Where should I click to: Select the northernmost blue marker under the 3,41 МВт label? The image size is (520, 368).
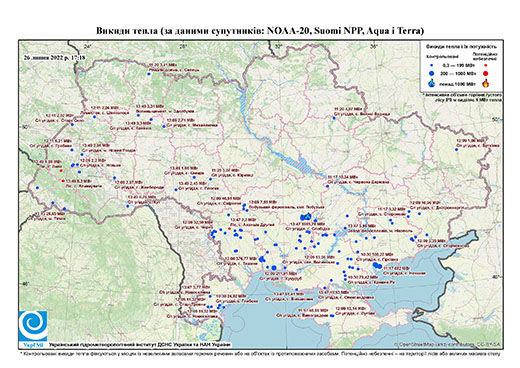[149, 74]
